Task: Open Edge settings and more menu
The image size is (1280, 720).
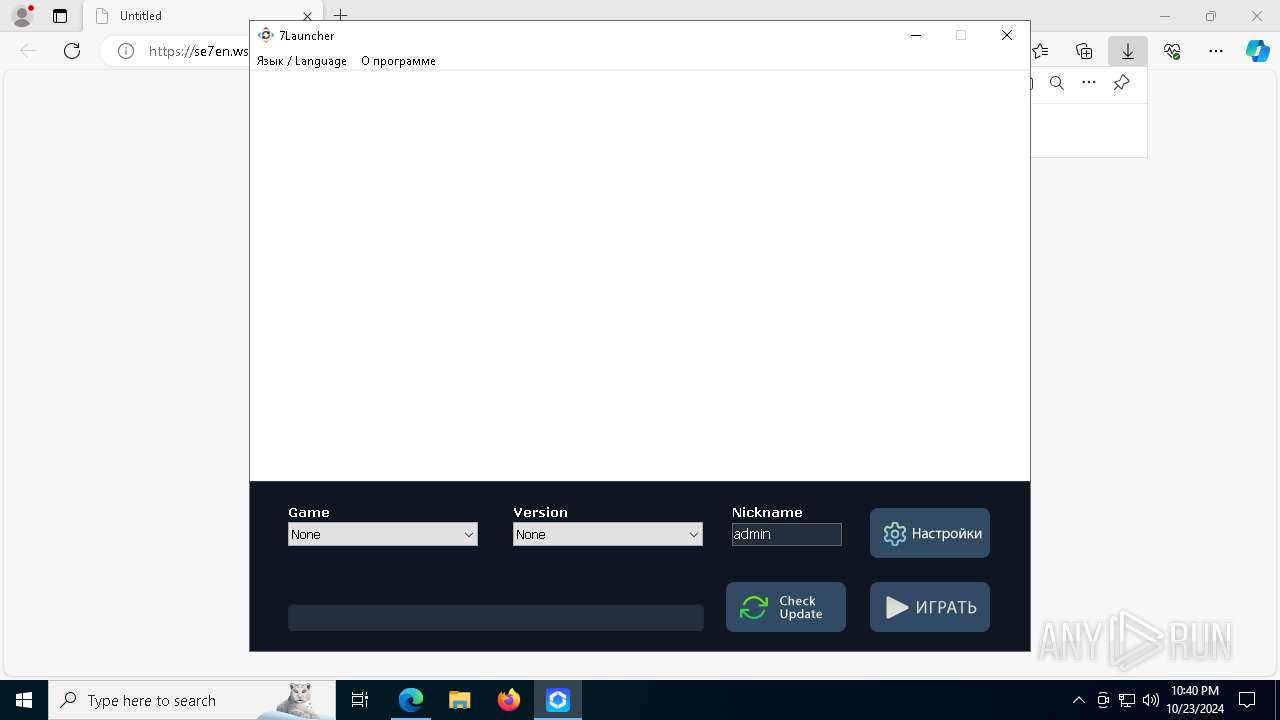Action: click(1216, 51)
